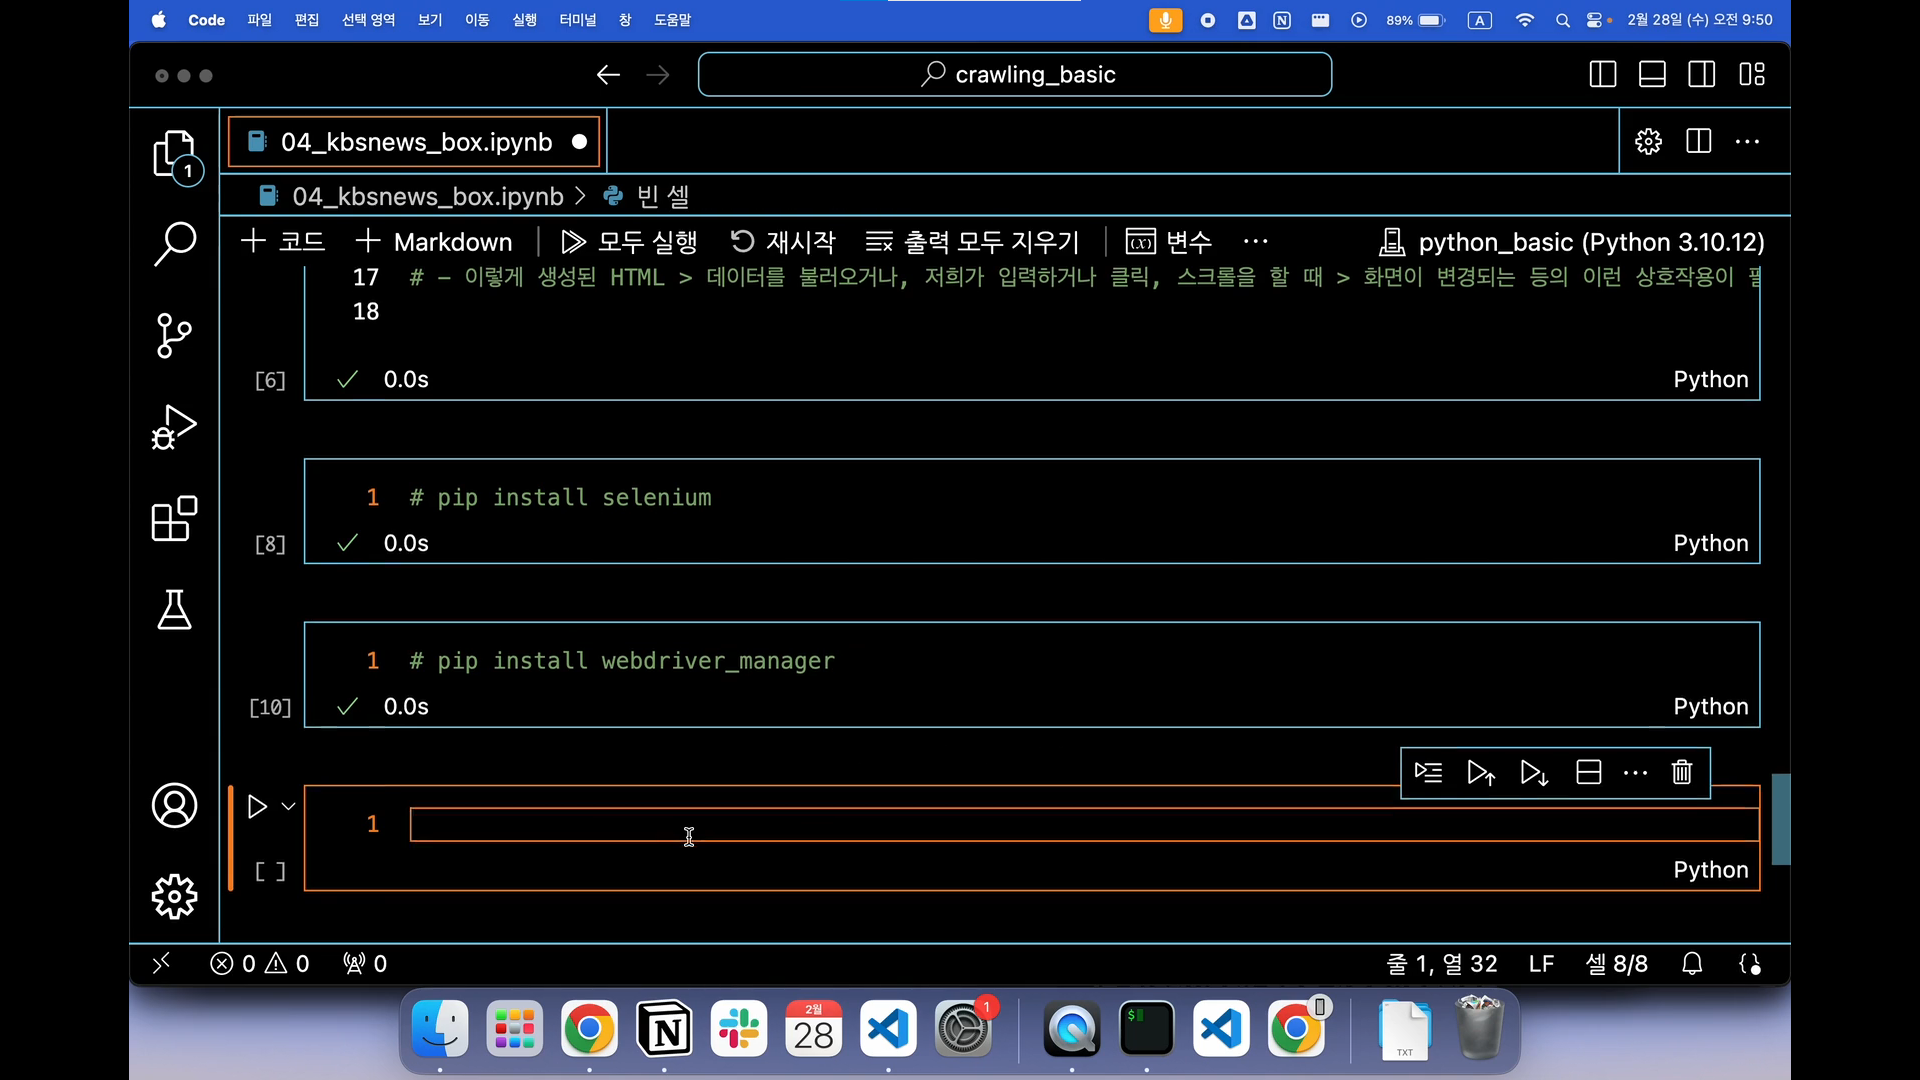
Task: Open python_basic kernel selector
Action: coord(1571,242)
